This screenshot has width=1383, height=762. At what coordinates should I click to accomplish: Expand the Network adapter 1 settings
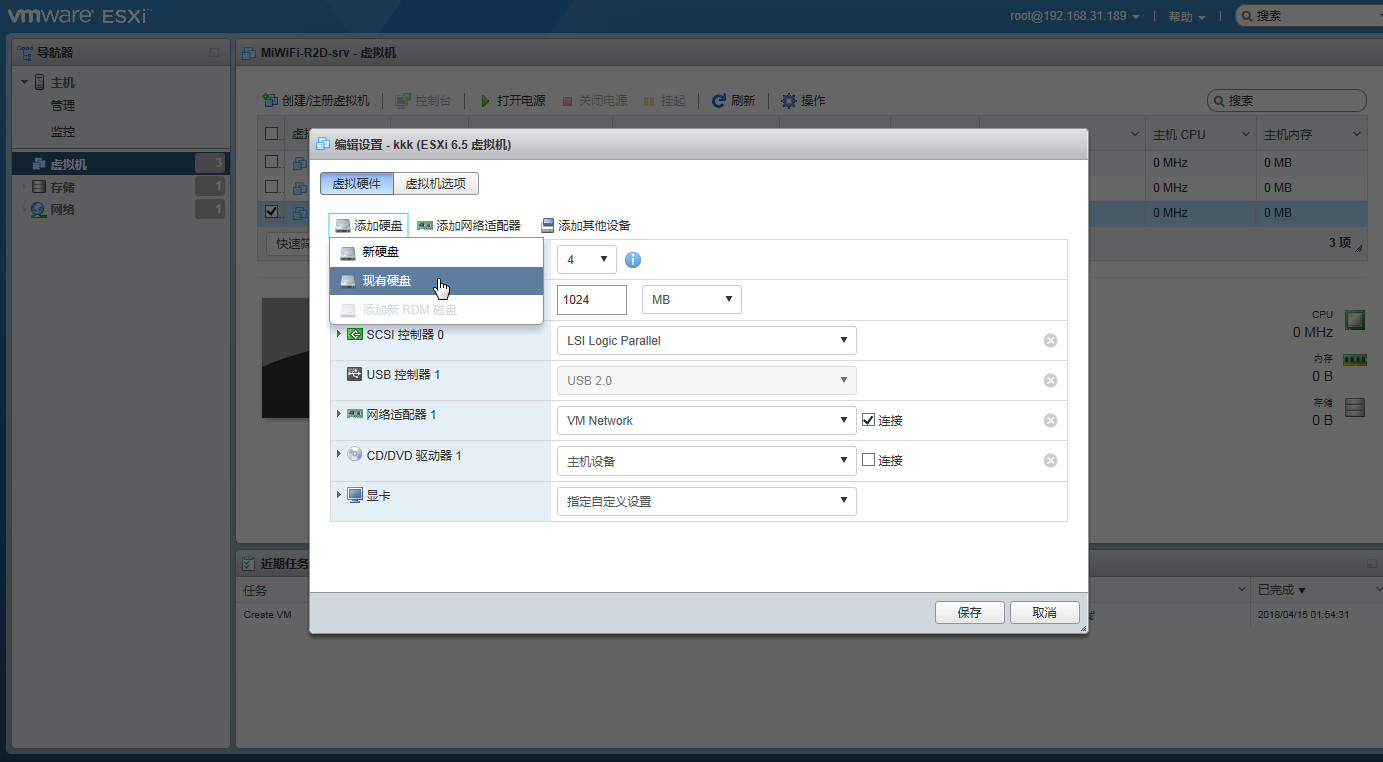[339, 414]
